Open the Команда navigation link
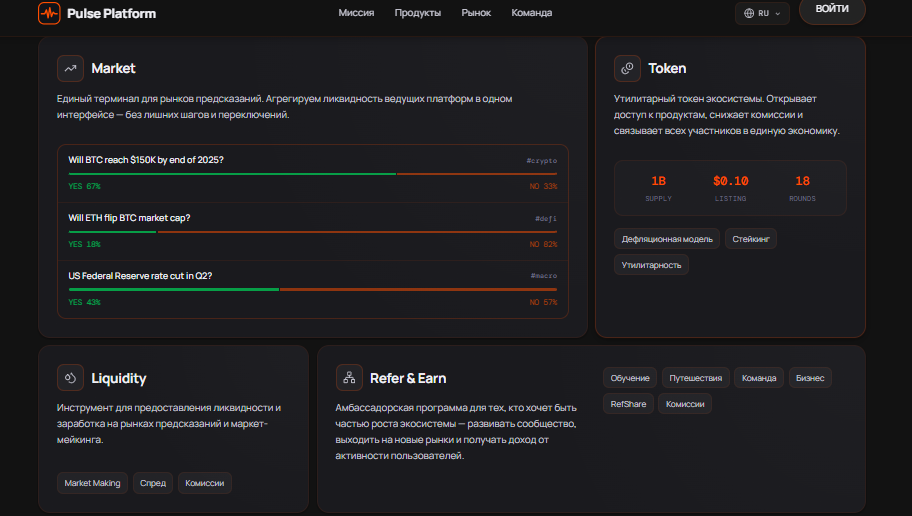The image size is (912, 516). [531, 13]
